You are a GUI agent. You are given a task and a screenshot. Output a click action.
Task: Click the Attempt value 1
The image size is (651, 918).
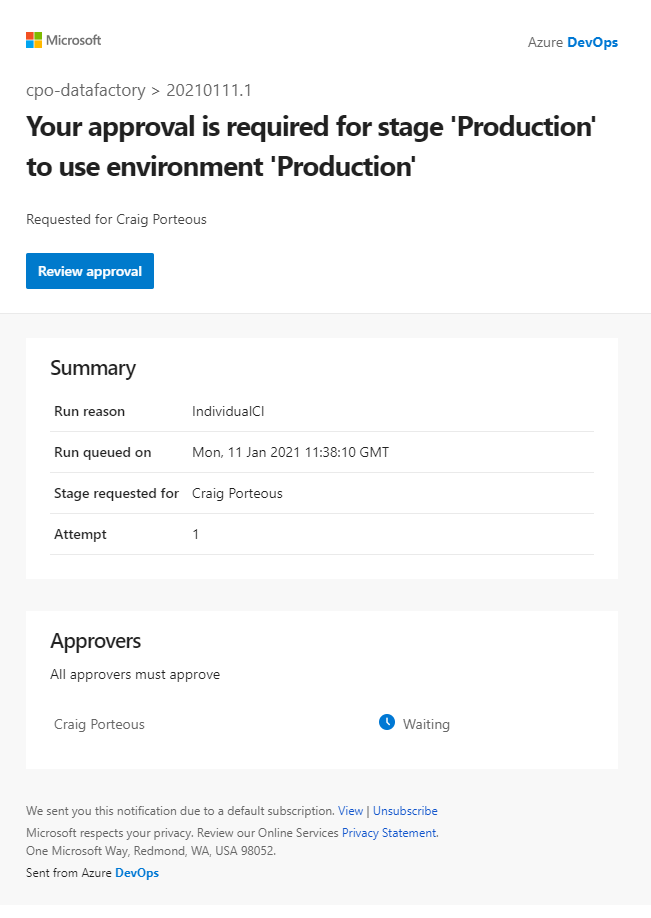(196, 534)
